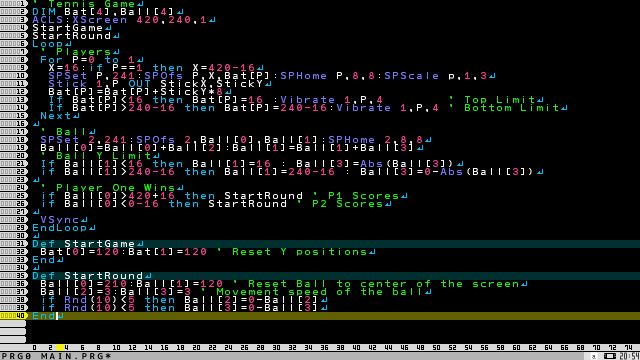640x360 pixels.
Task: Click line number 35 beside Def StartRound
Action: click(13, 276)
